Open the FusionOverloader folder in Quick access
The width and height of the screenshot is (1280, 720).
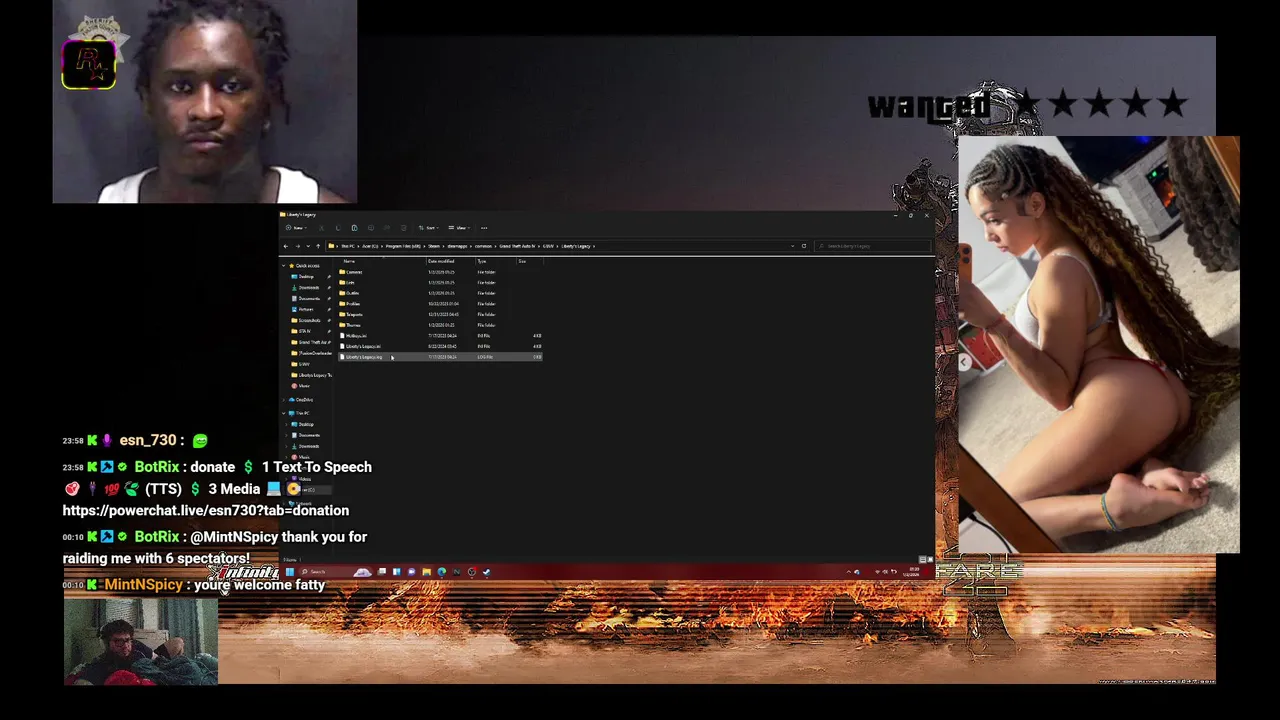(x=313, y=353)
